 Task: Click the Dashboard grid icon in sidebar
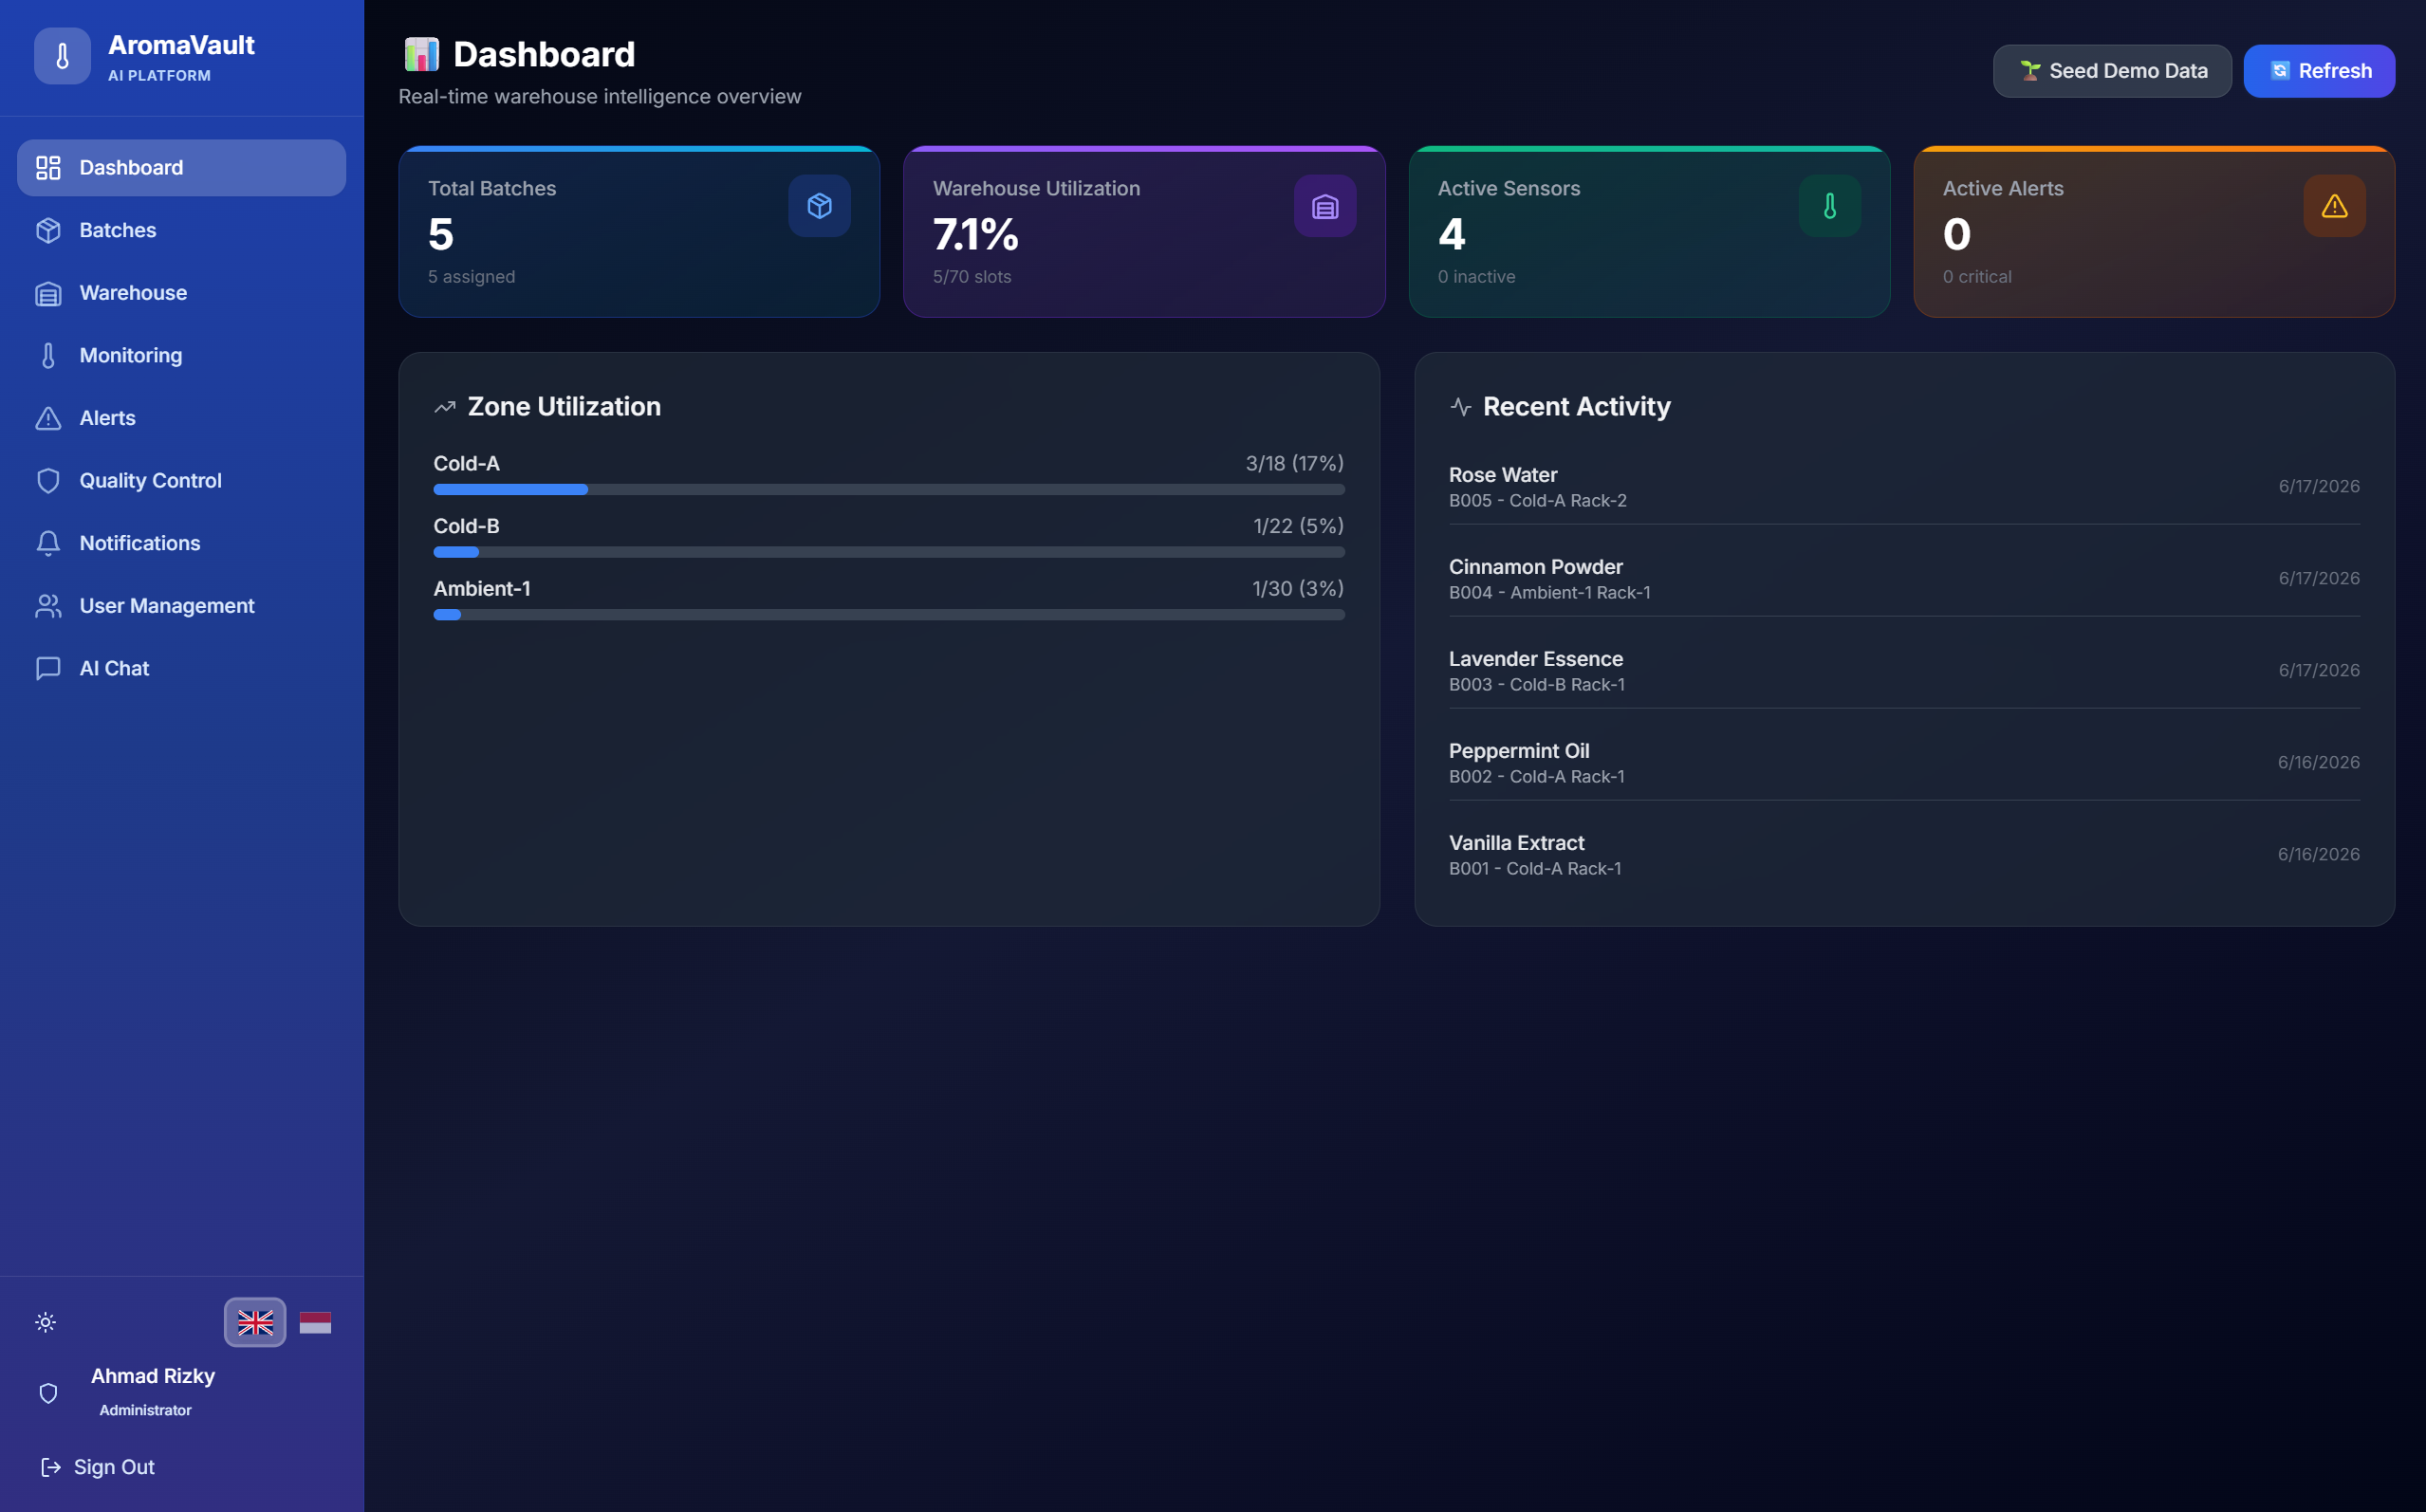pos(48,168)
